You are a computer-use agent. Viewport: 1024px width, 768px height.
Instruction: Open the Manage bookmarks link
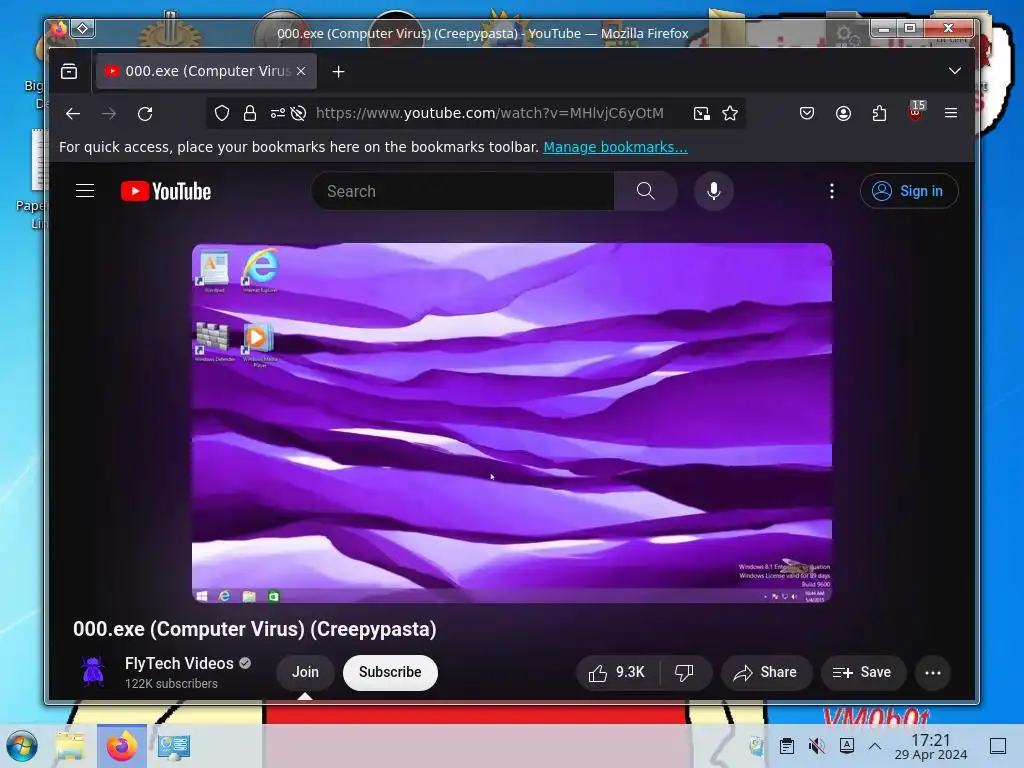point(615,147)
